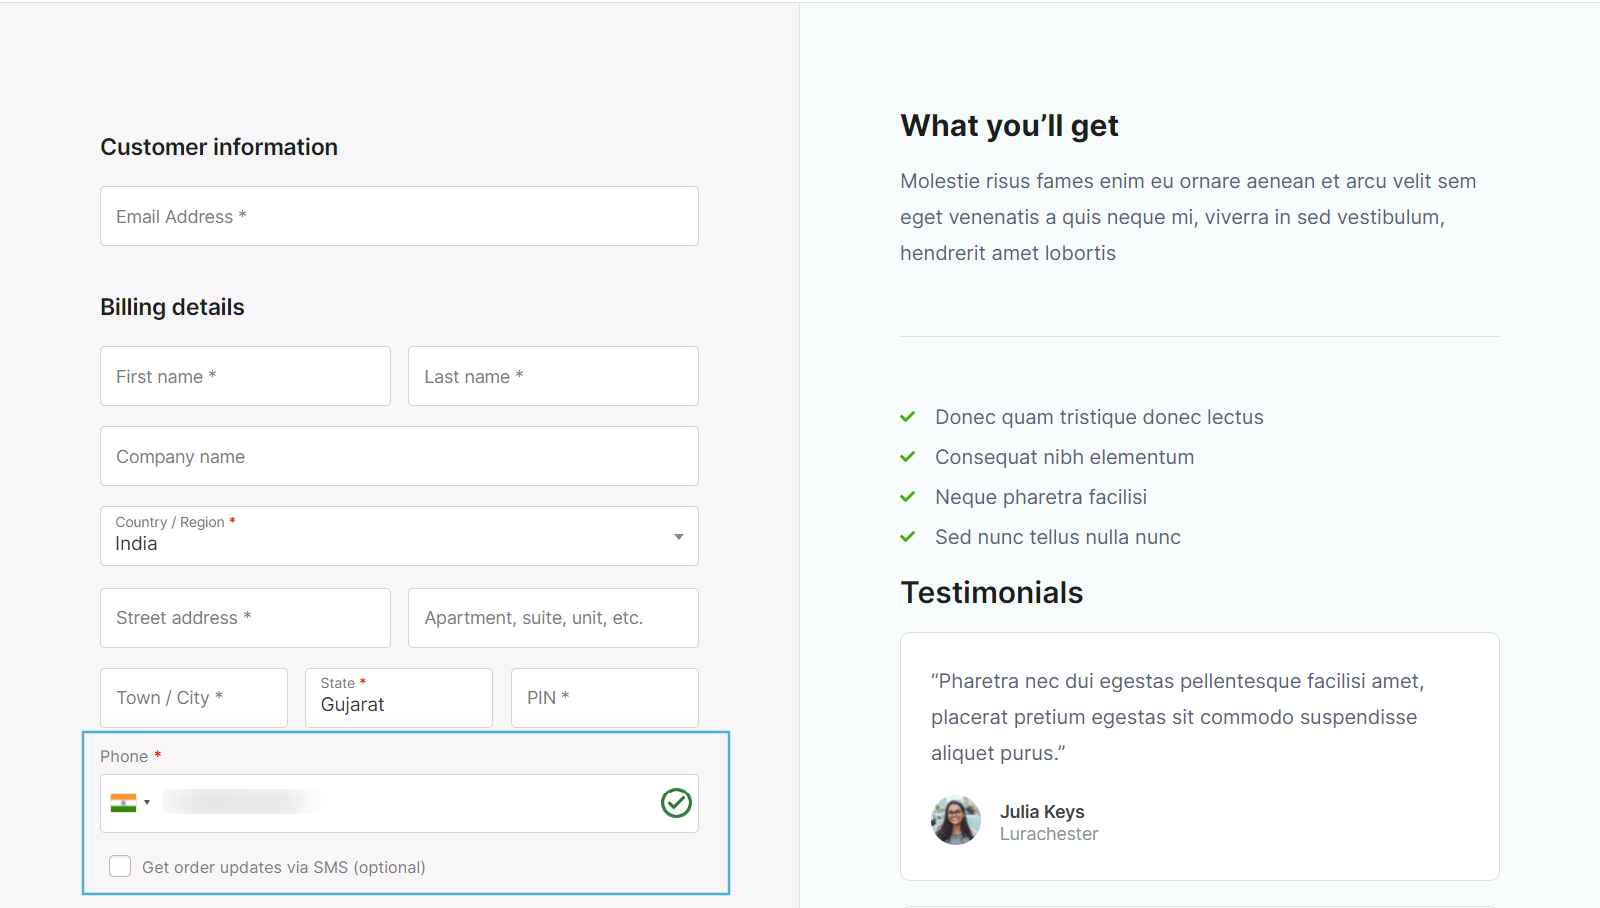The height and width of the screenshot is (908, 1600).
Task: Open the State dropdown showing Gujarat
Action: pos(398,698)
